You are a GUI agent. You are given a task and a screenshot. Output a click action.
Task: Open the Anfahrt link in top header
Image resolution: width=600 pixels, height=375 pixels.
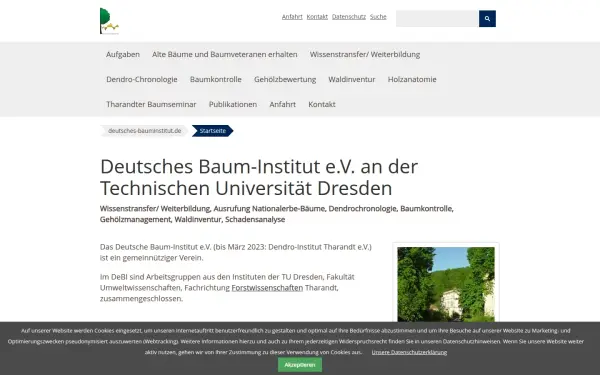(x=292, y=17)
